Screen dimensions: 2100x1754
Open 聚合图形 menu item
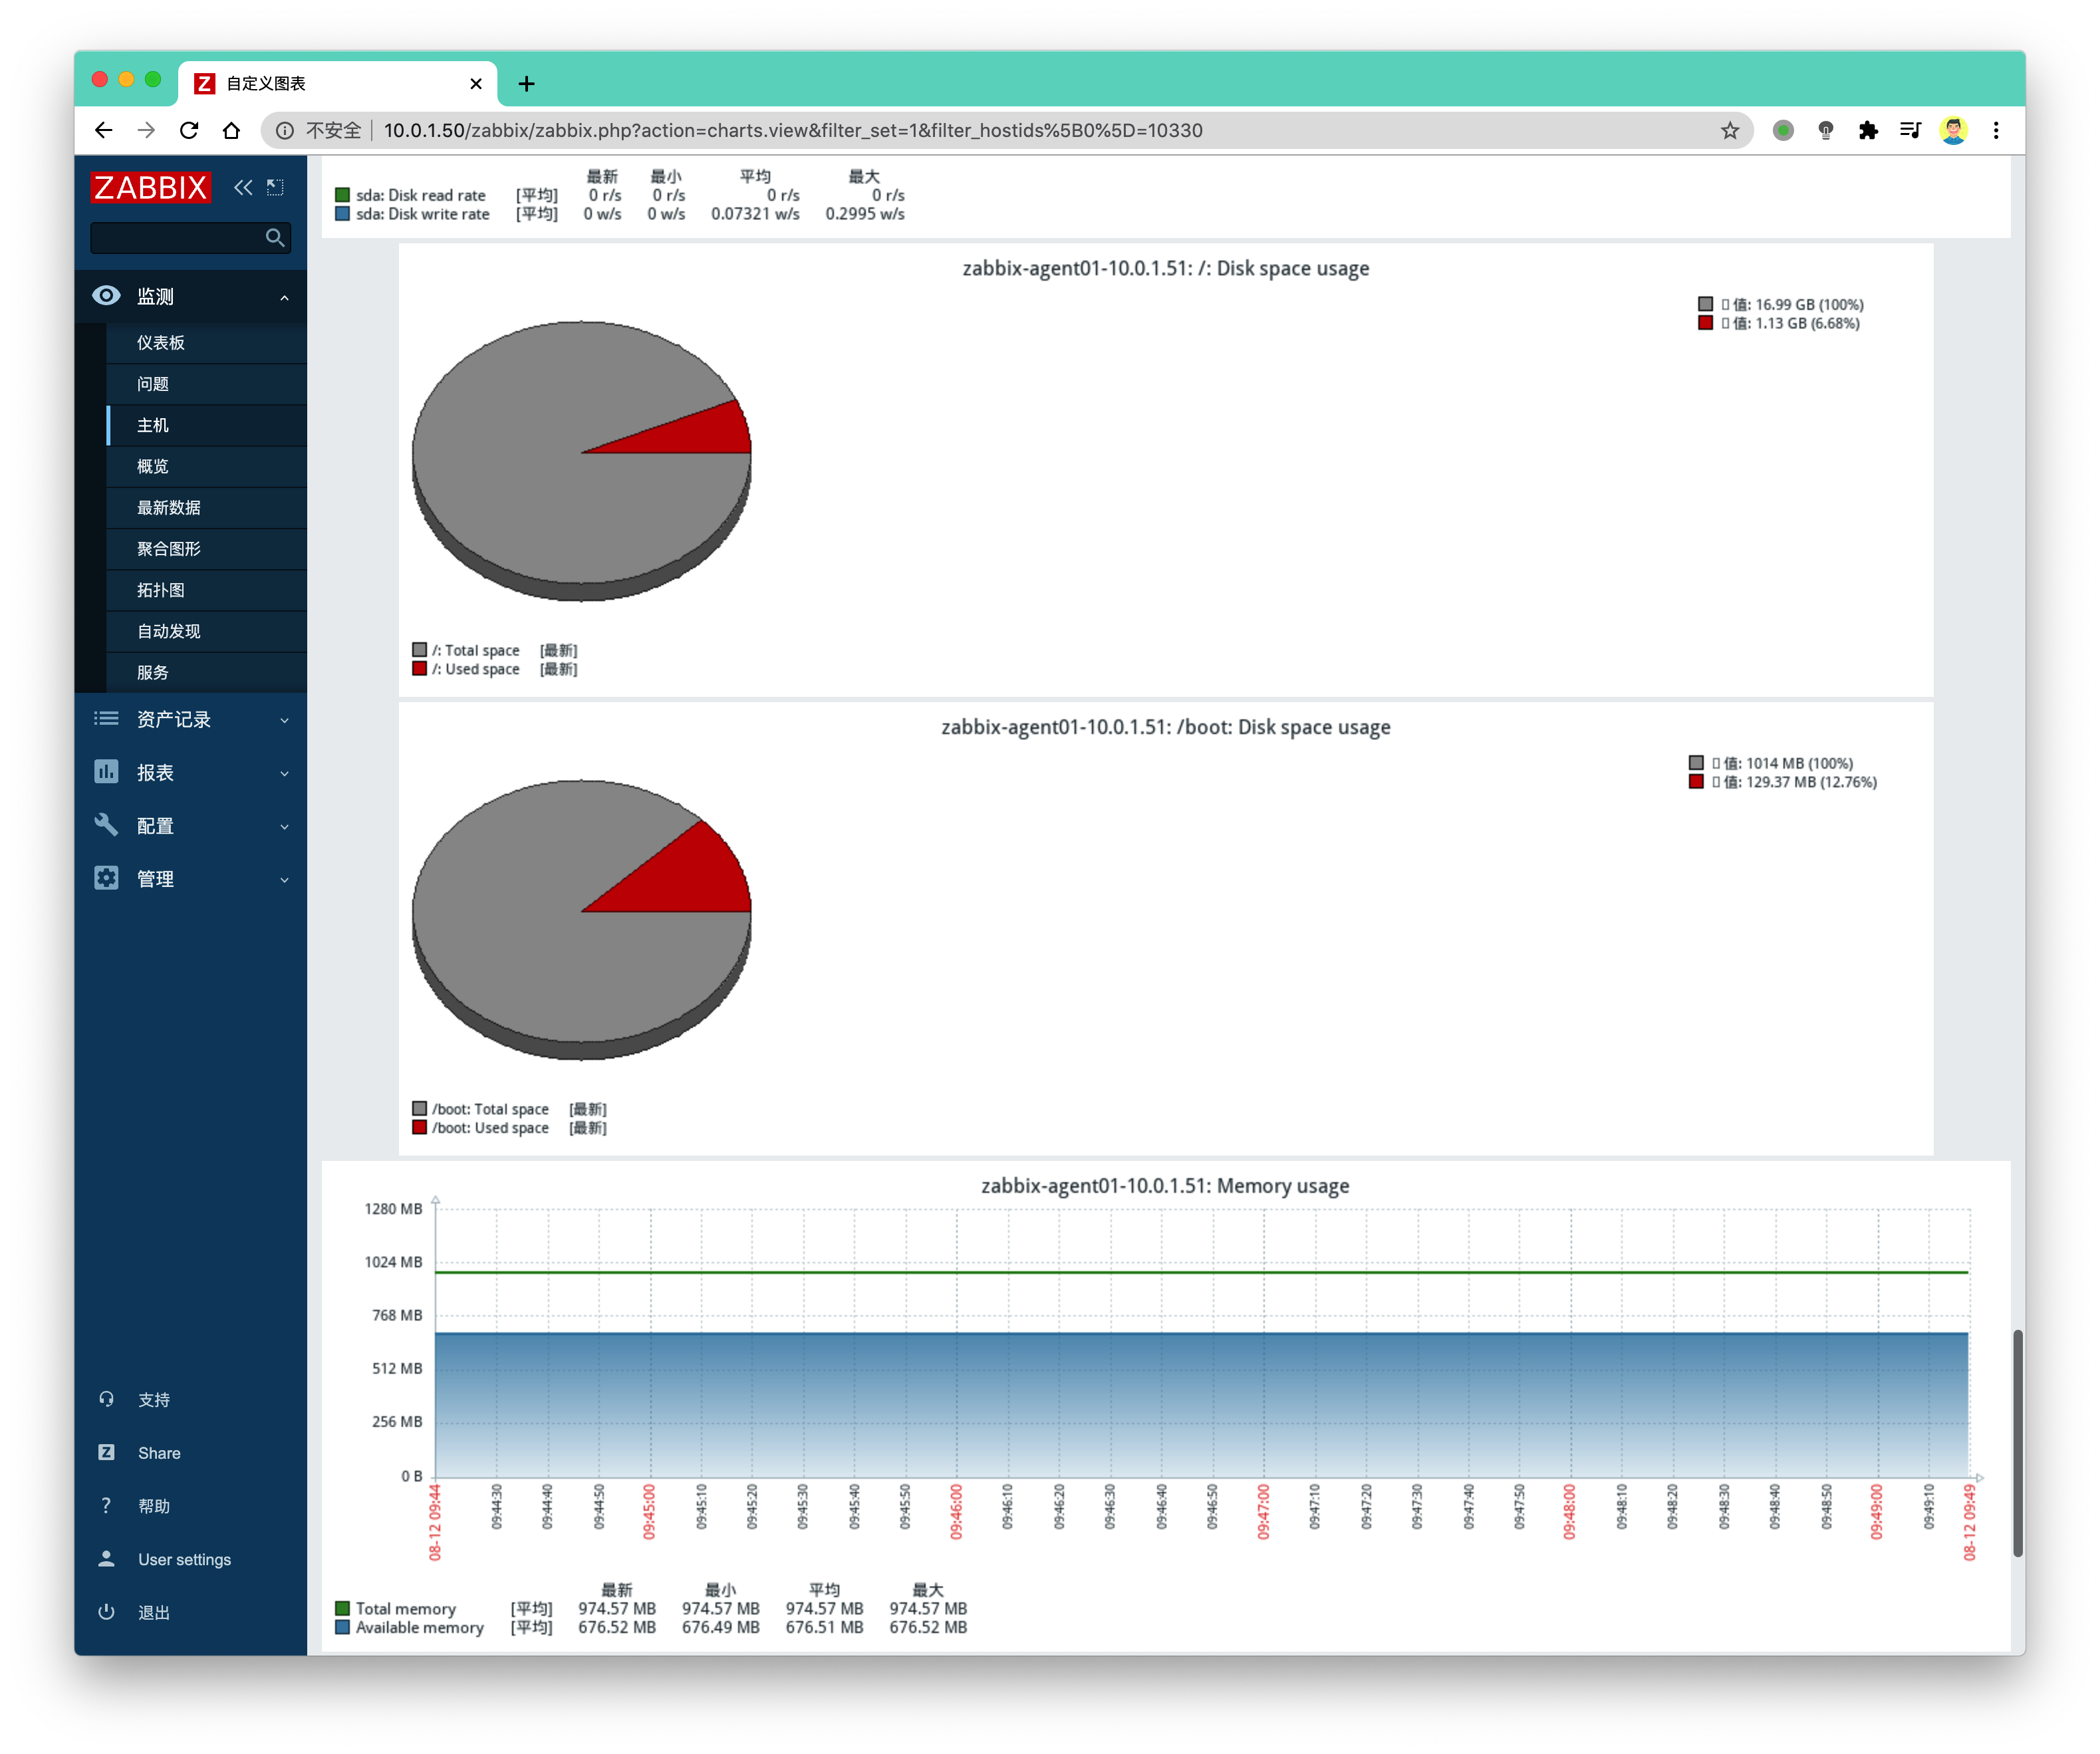206,549
